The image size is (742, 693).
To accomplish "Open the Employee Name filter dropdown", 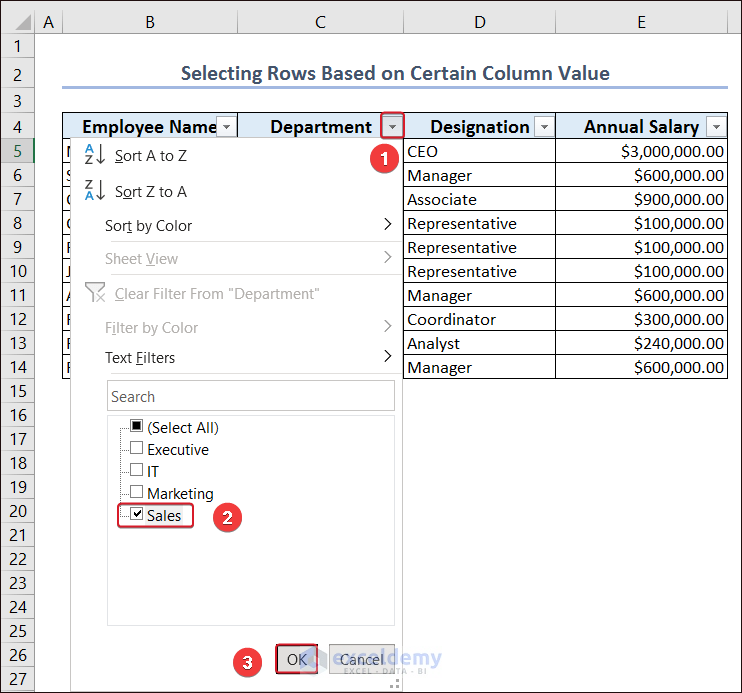I will coord(226,127).
